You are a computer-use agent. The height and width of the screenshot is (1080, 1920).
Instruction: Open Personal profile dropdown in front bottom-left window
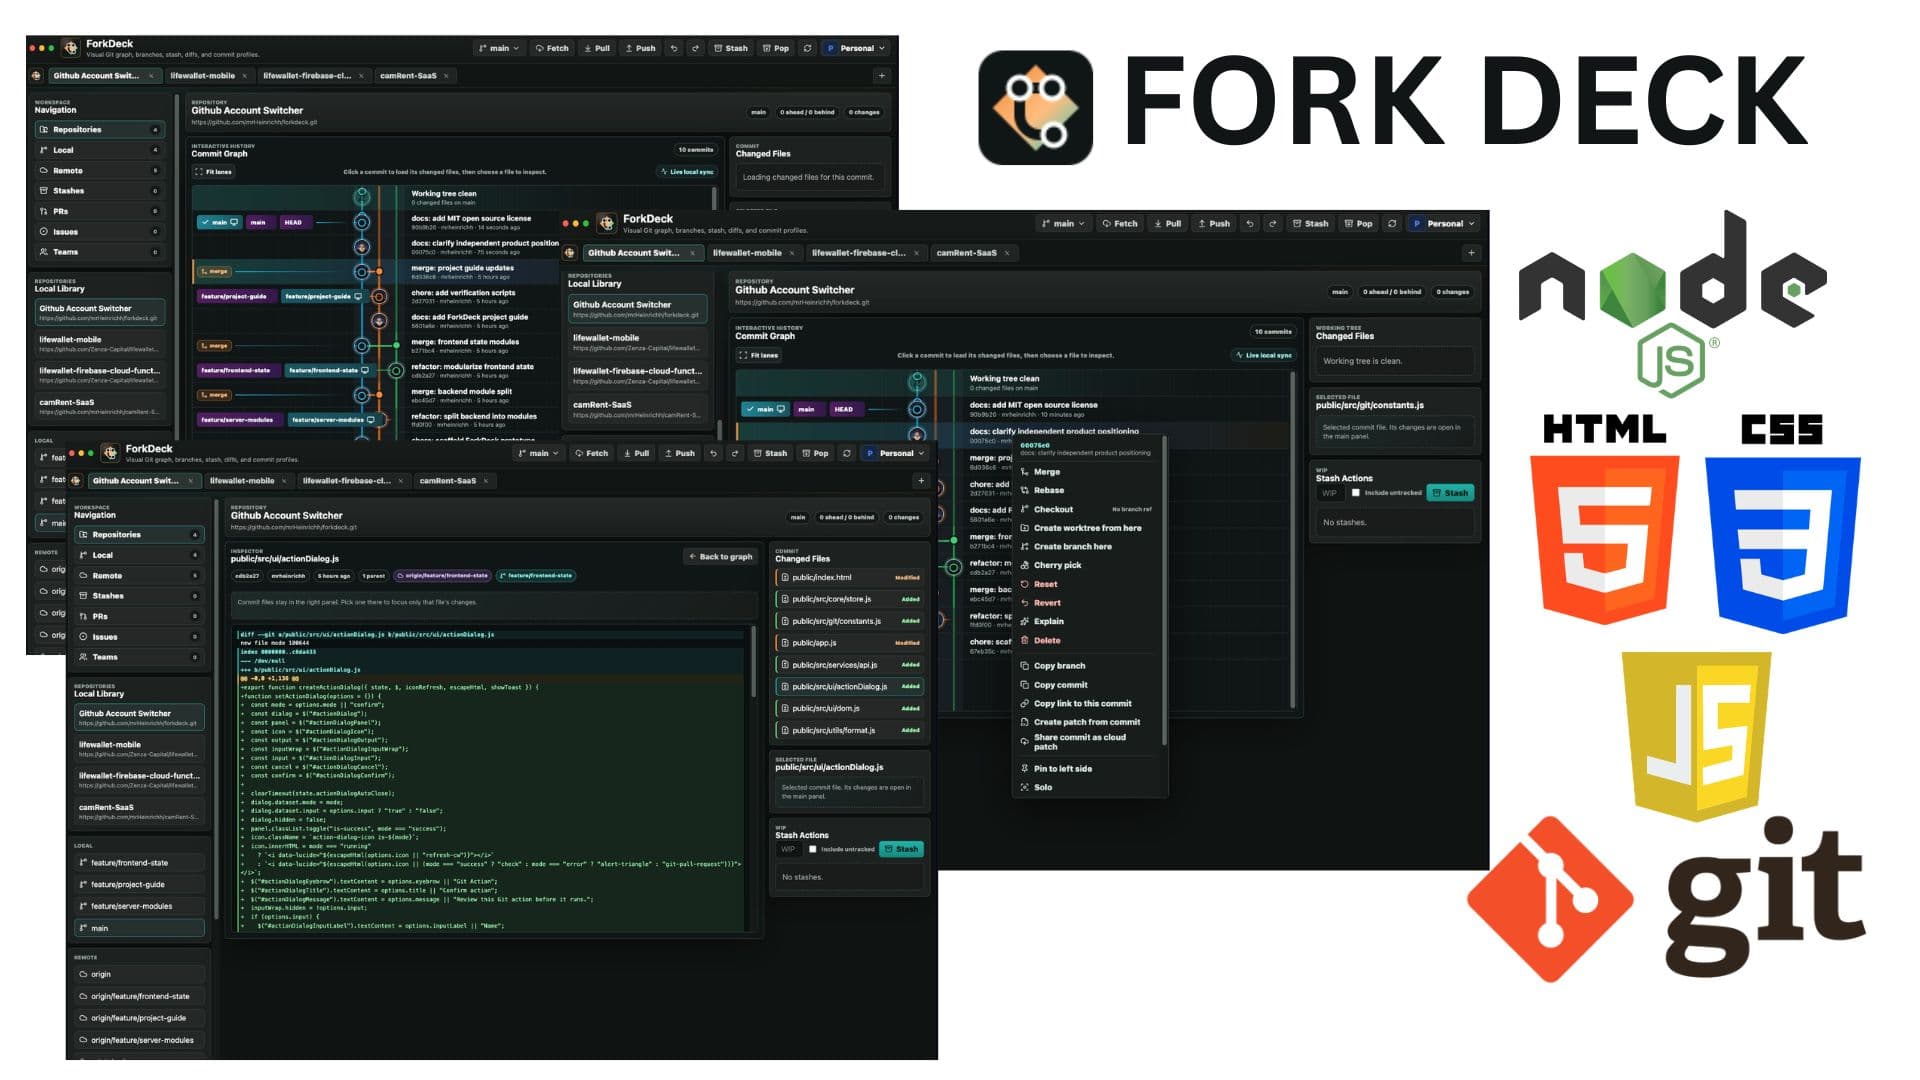click(896, 453)
